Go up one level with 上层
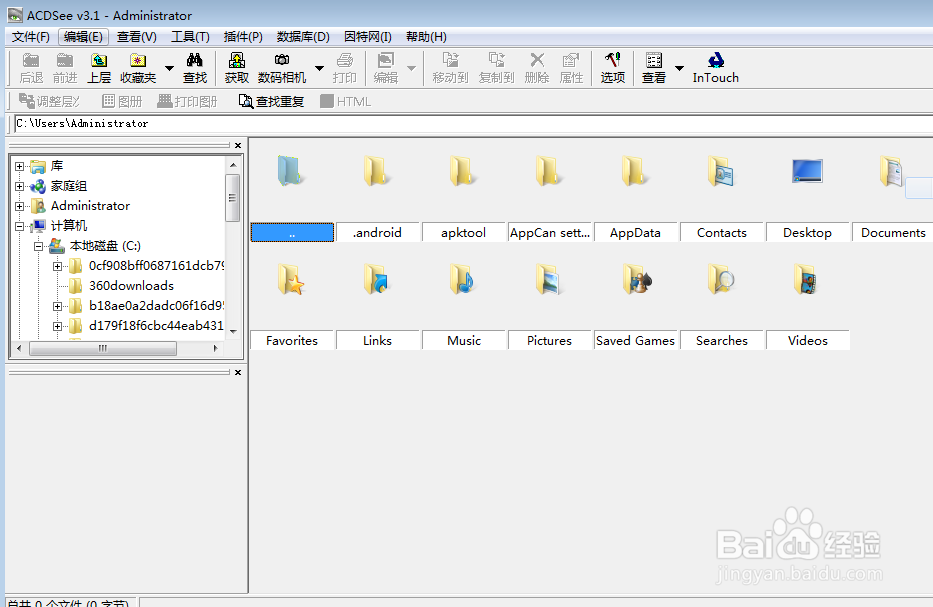This screenshot has width=933, height=607. click(x=99, y=68)
